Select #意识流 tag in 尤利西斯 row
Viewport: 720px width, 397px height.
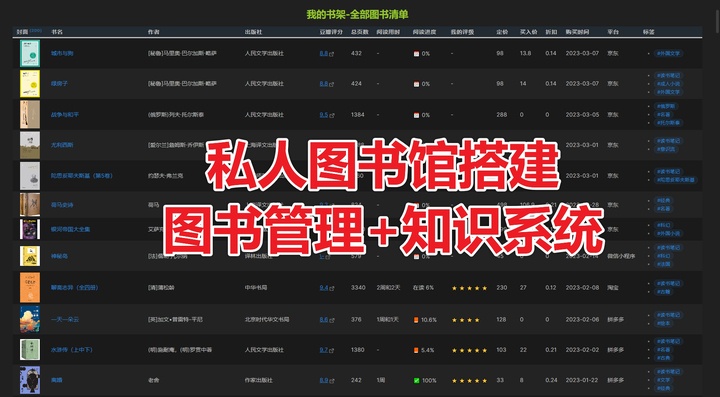(666, 149)
